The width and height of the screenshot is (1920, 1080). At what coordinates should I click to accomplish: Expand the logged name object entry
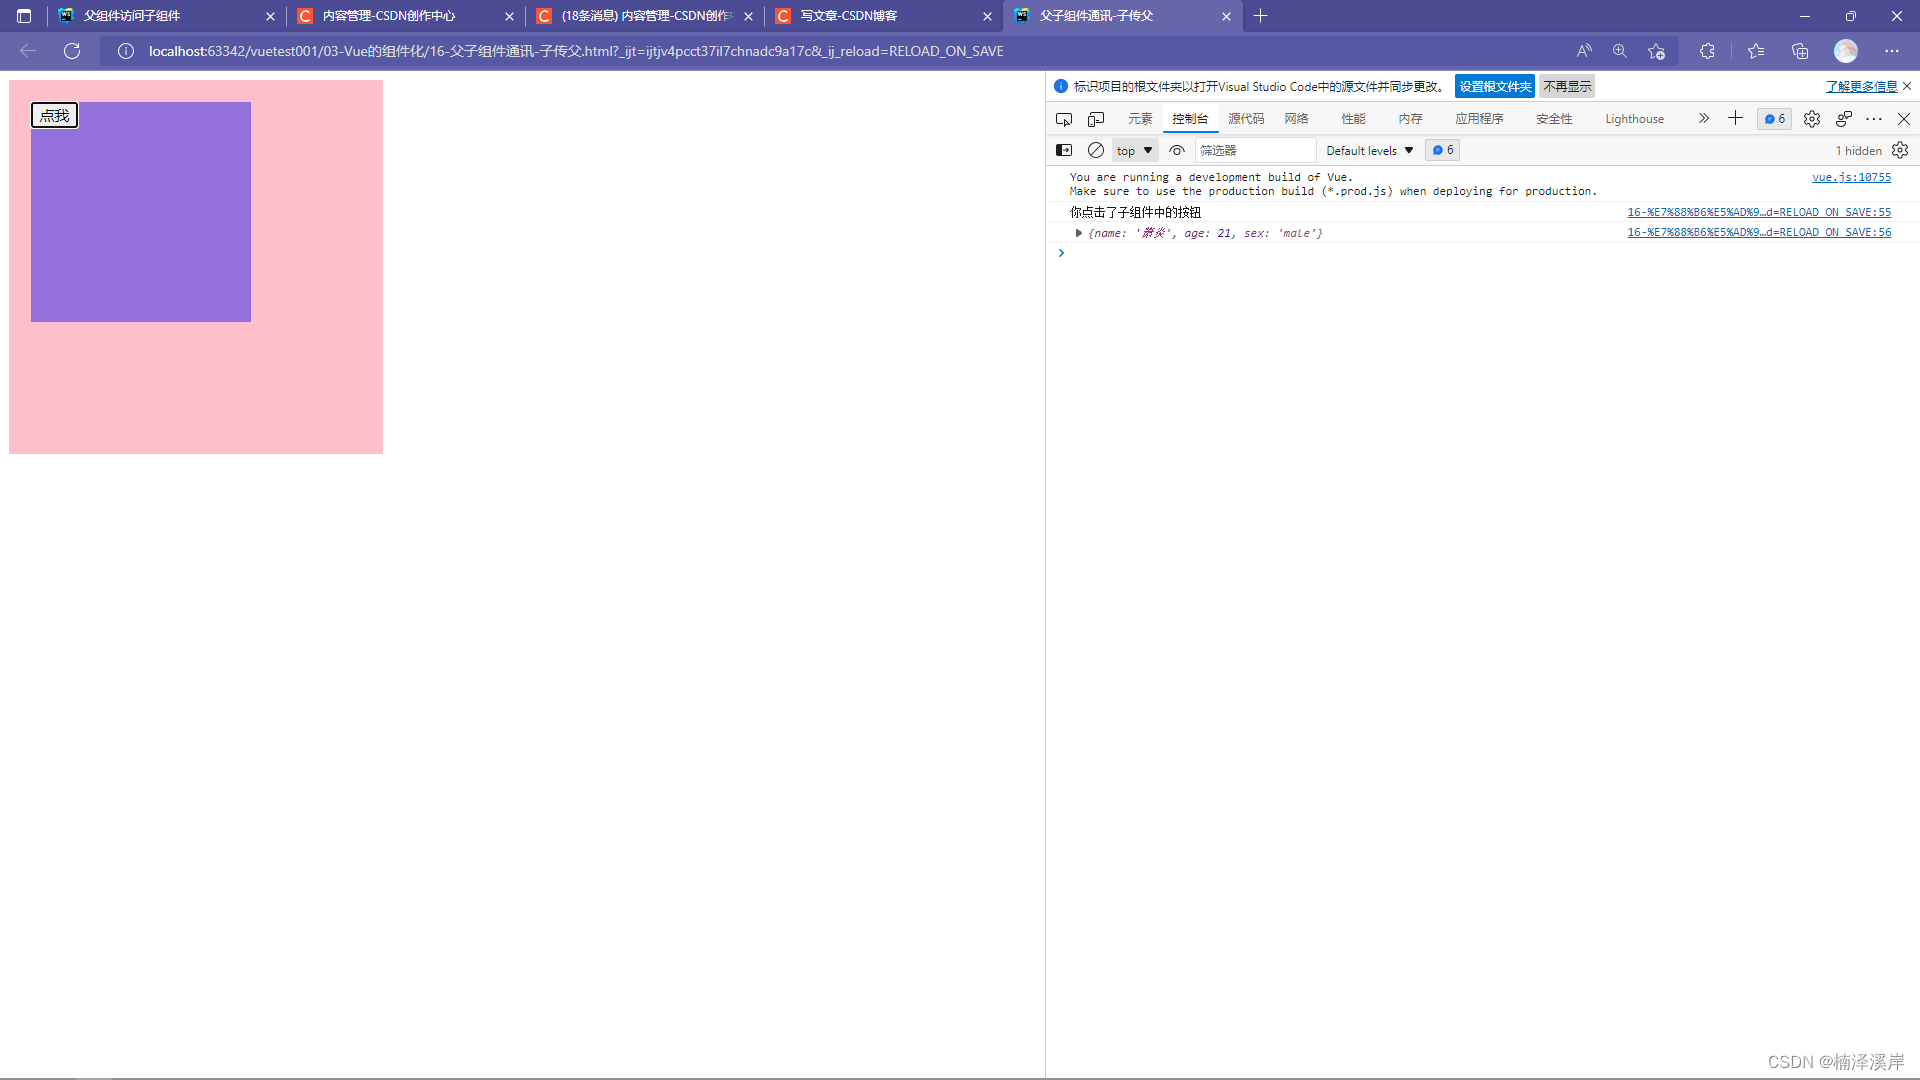click(x=1079, y=233)
